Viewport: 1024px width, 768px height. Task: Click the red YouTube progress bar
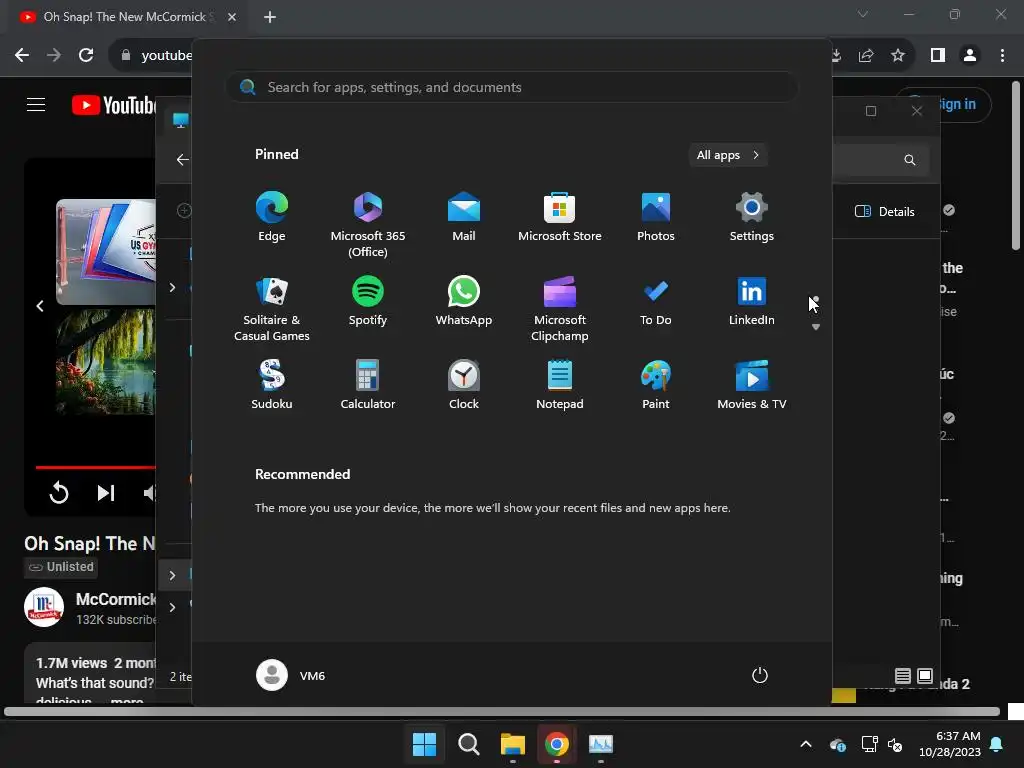(x=96, y=468)
